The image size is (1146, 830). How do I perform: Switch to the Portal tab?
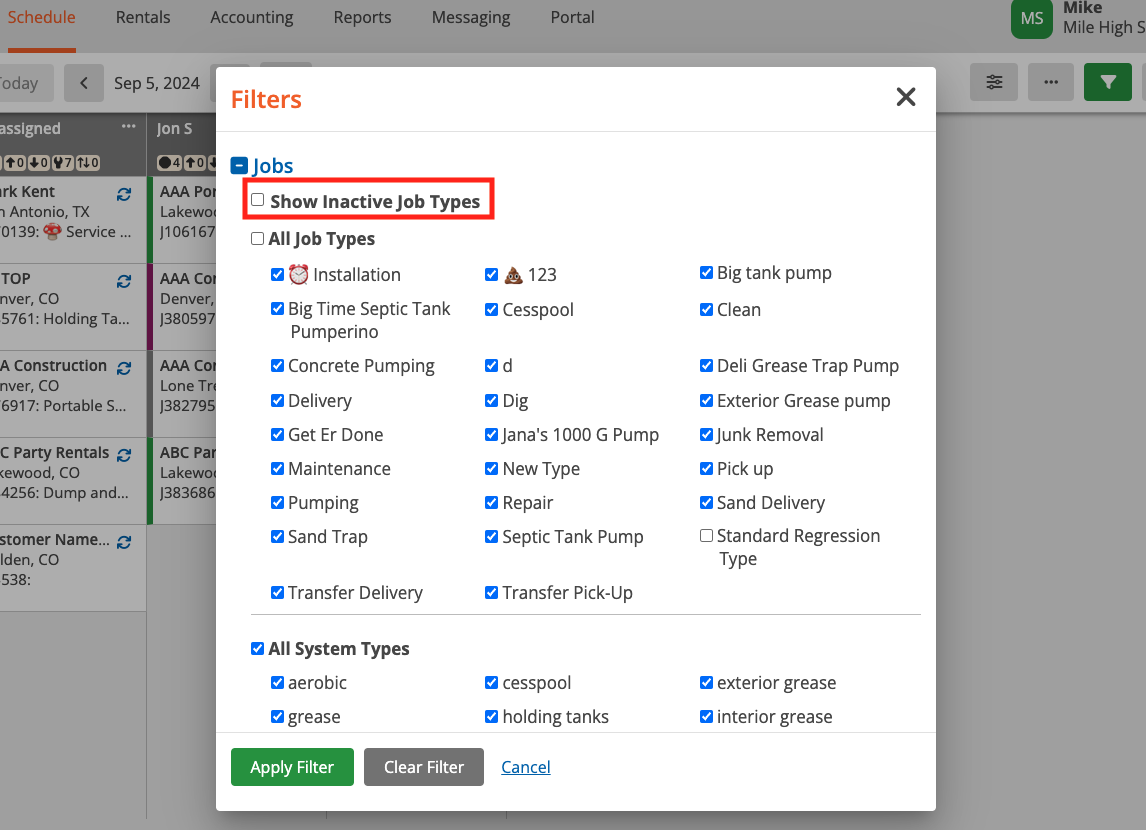click(572, 18)
